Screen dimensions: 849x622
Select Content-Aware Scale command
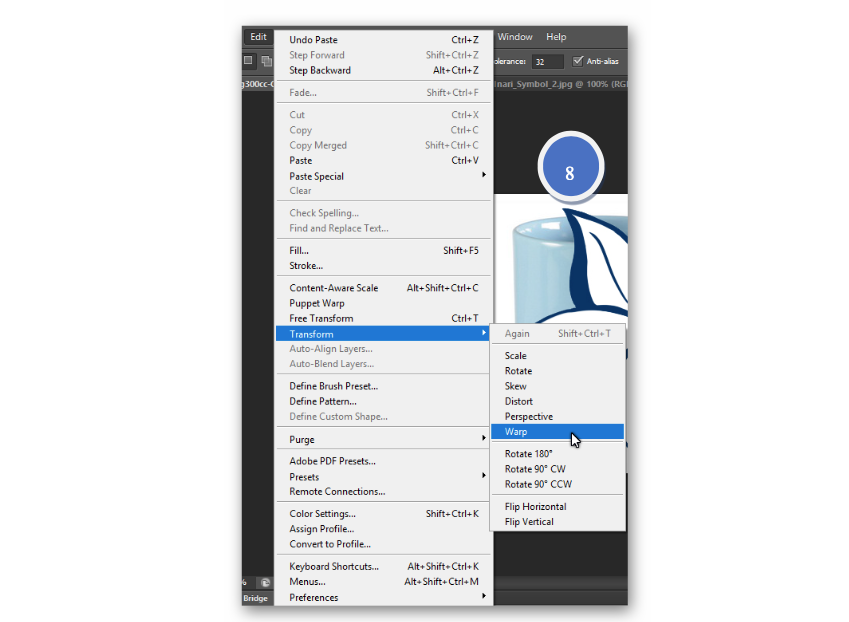(x=333, y=288)
